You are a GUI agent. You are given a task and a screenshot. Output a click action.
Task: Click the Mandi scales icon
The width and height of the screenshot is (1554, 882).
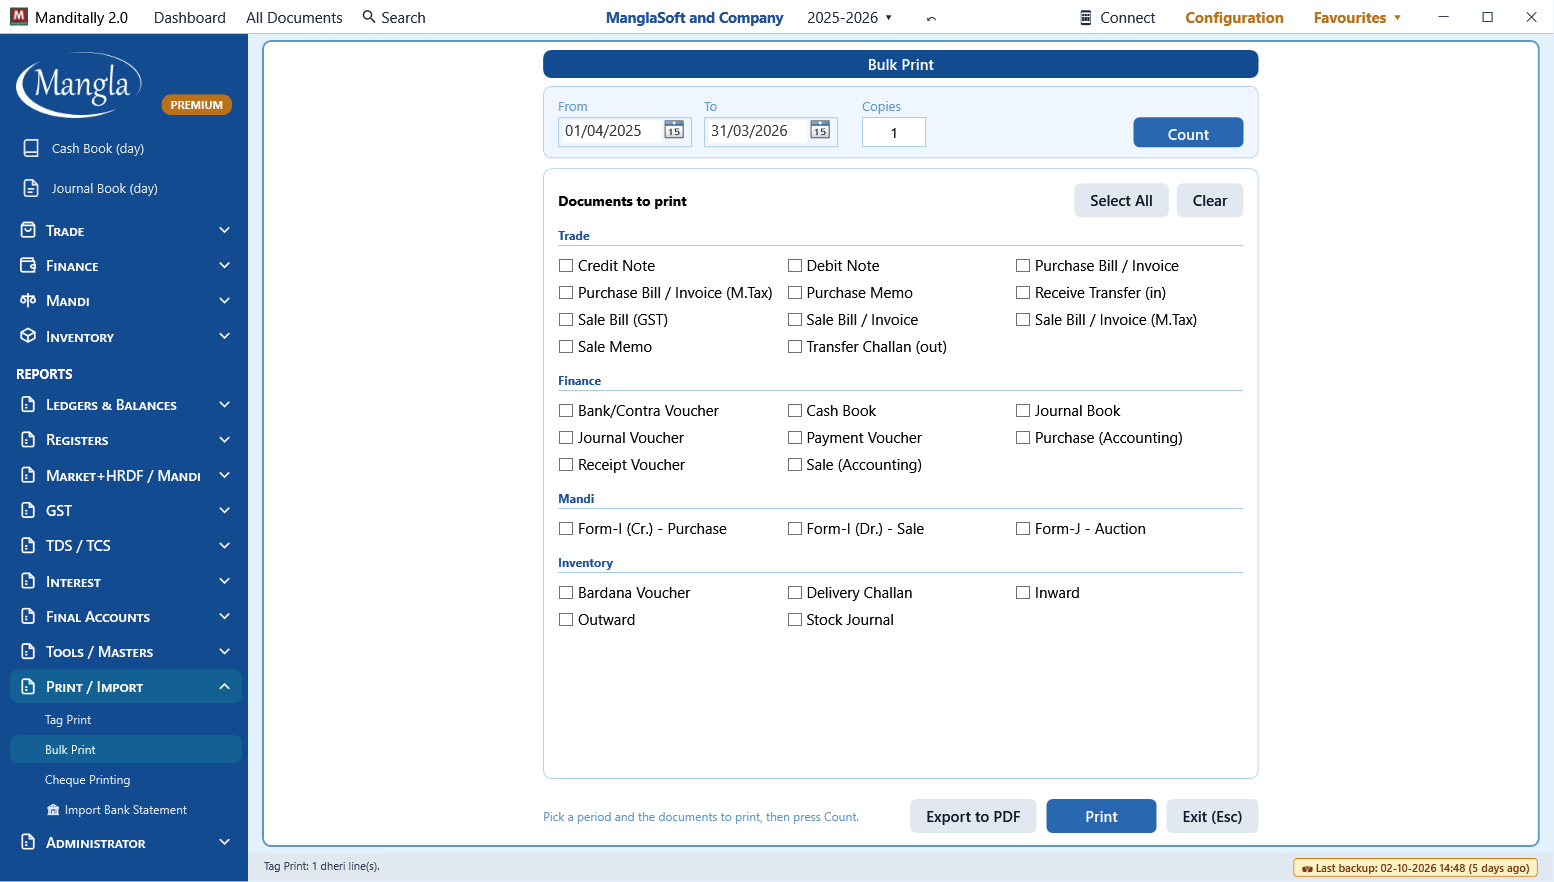(x=28, y=300)
